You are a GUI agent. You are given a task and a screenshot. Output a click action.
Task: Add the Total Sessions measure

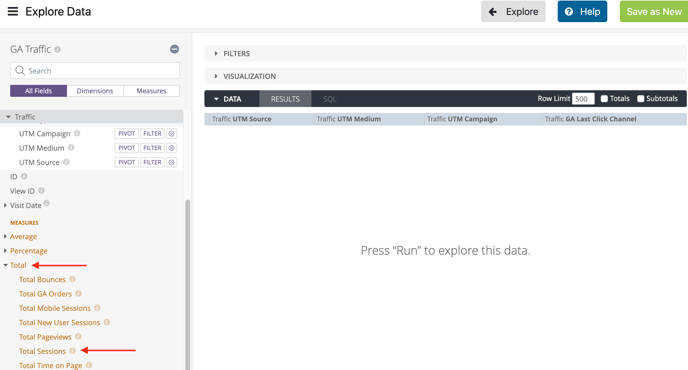point(42,351)
